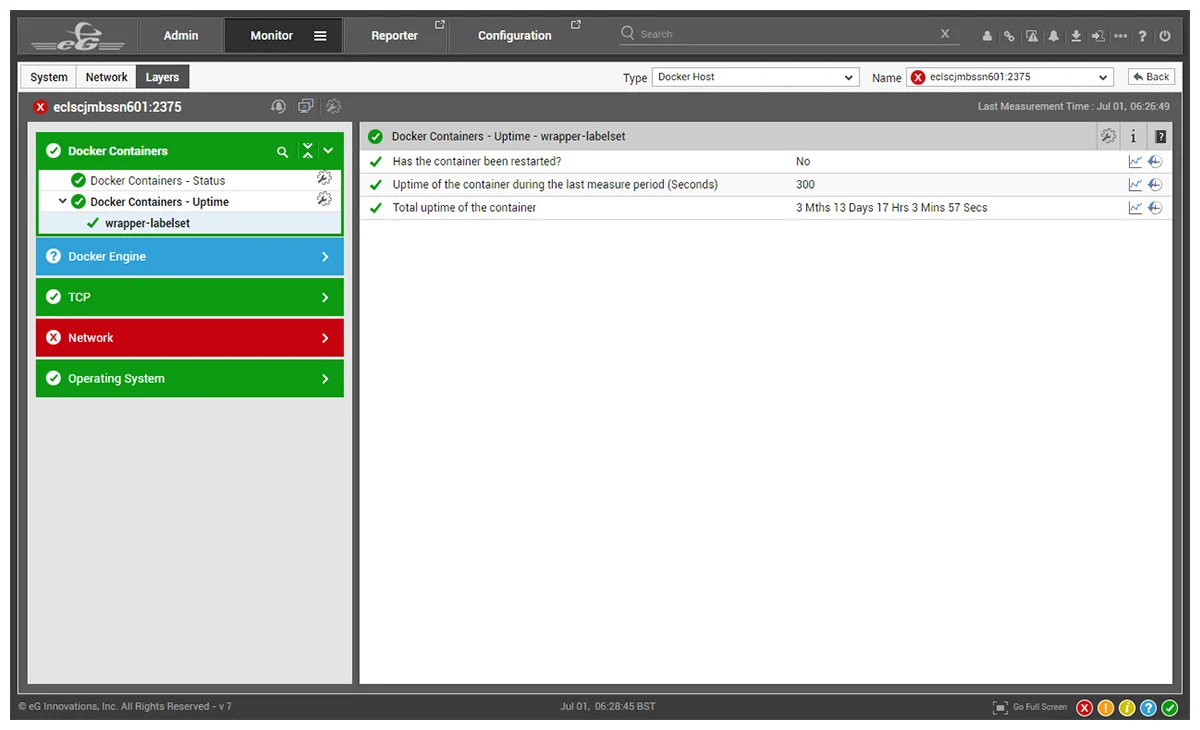Click the green normal status icon in footer
1200x730 pixels.
[x=1169, y=708]
